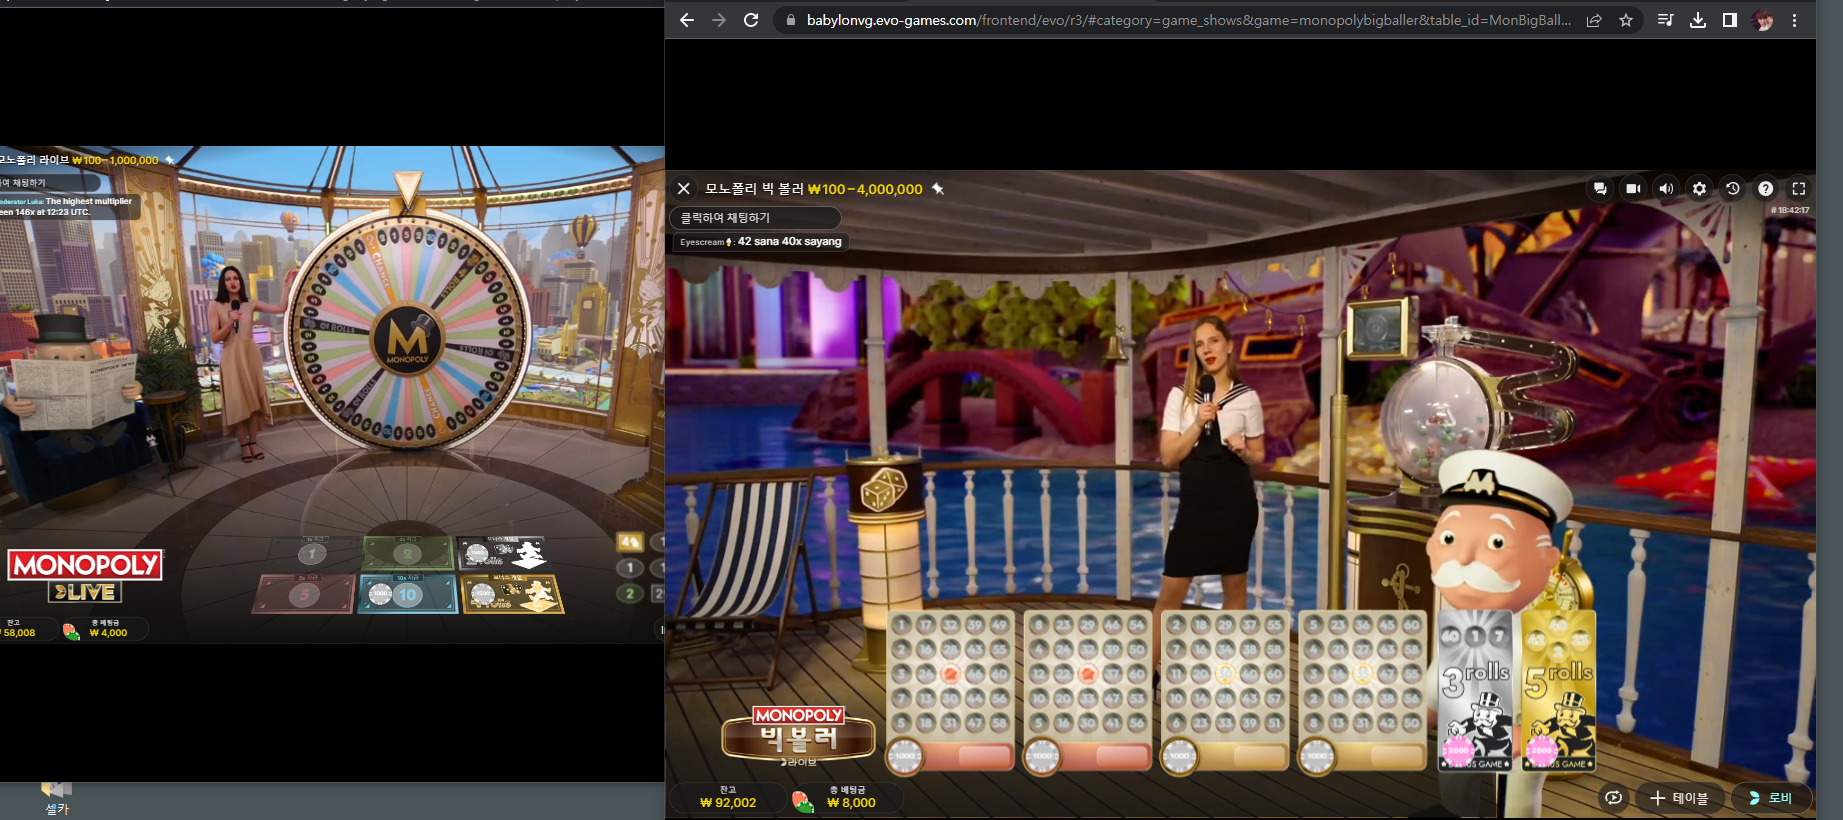Viewport: 1843px width, 820px height.
Task: Open the browser downloads icon
Action: click(1698, 20)
